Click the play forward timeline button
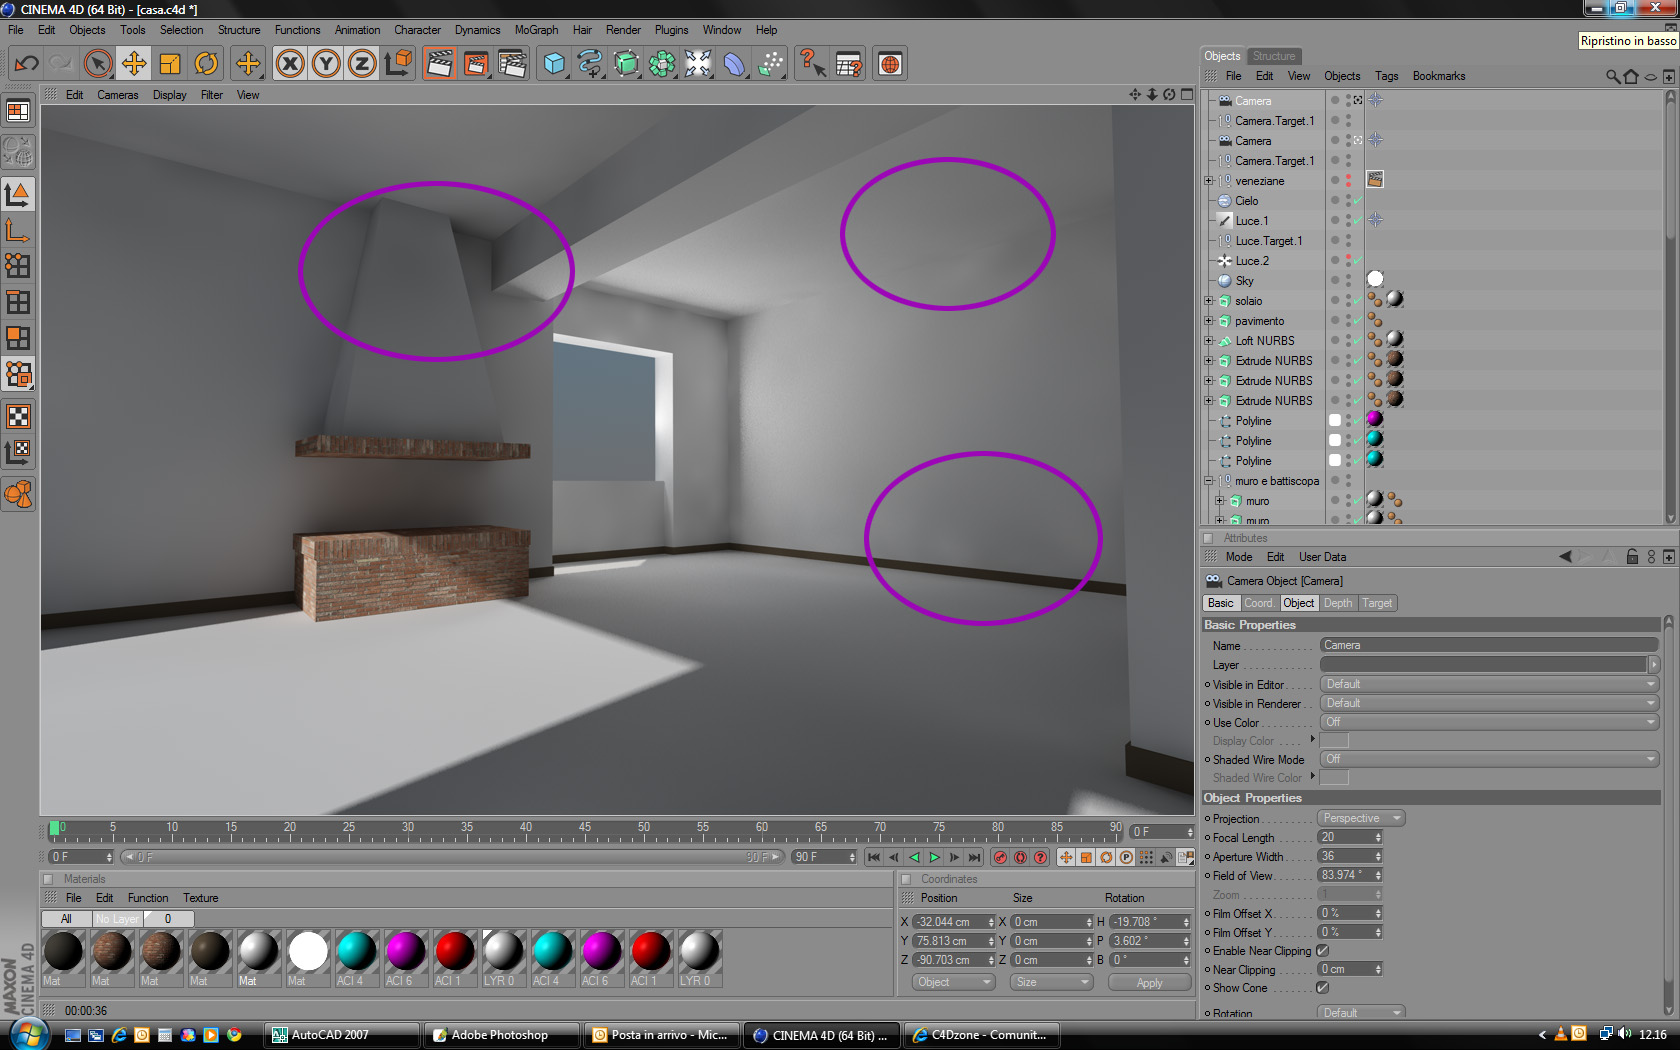The image size is (1680, 1050). [x=934, y=858]
